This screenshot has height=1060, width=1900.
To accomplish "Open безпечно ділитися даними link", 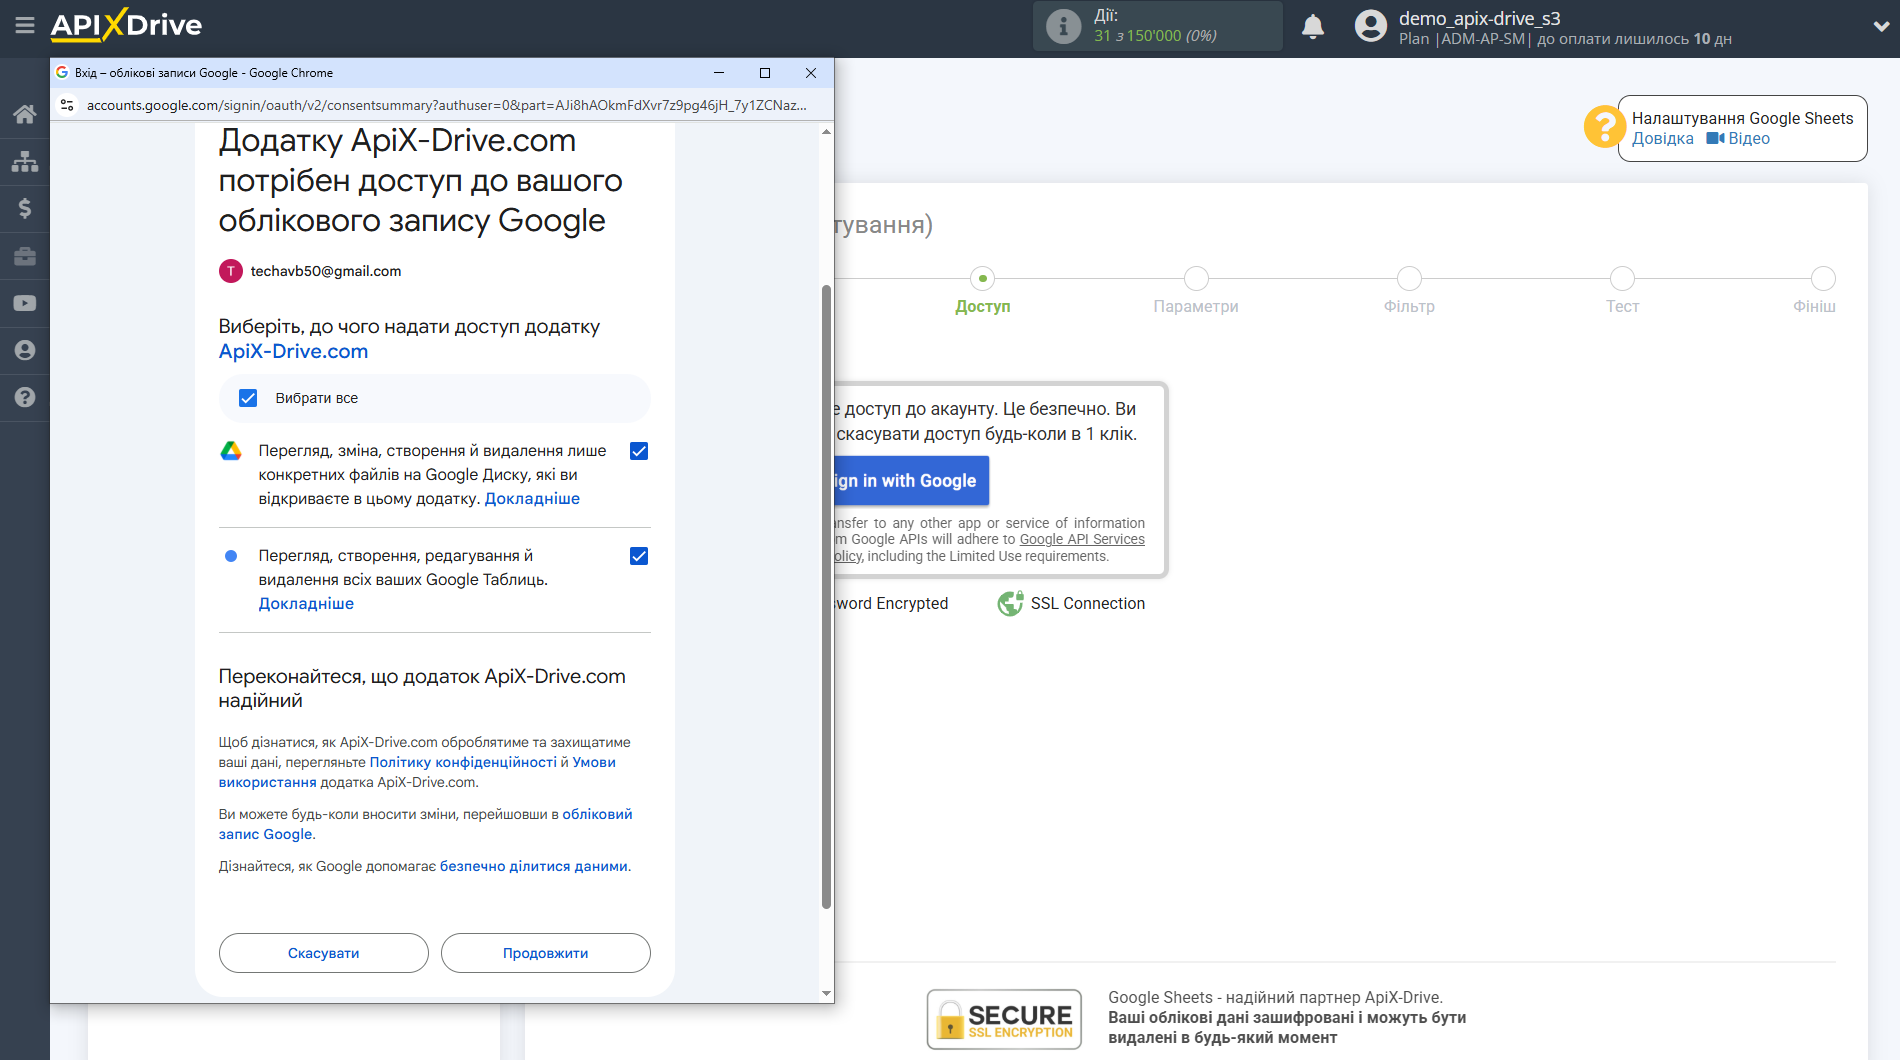I will coord(534,866).
